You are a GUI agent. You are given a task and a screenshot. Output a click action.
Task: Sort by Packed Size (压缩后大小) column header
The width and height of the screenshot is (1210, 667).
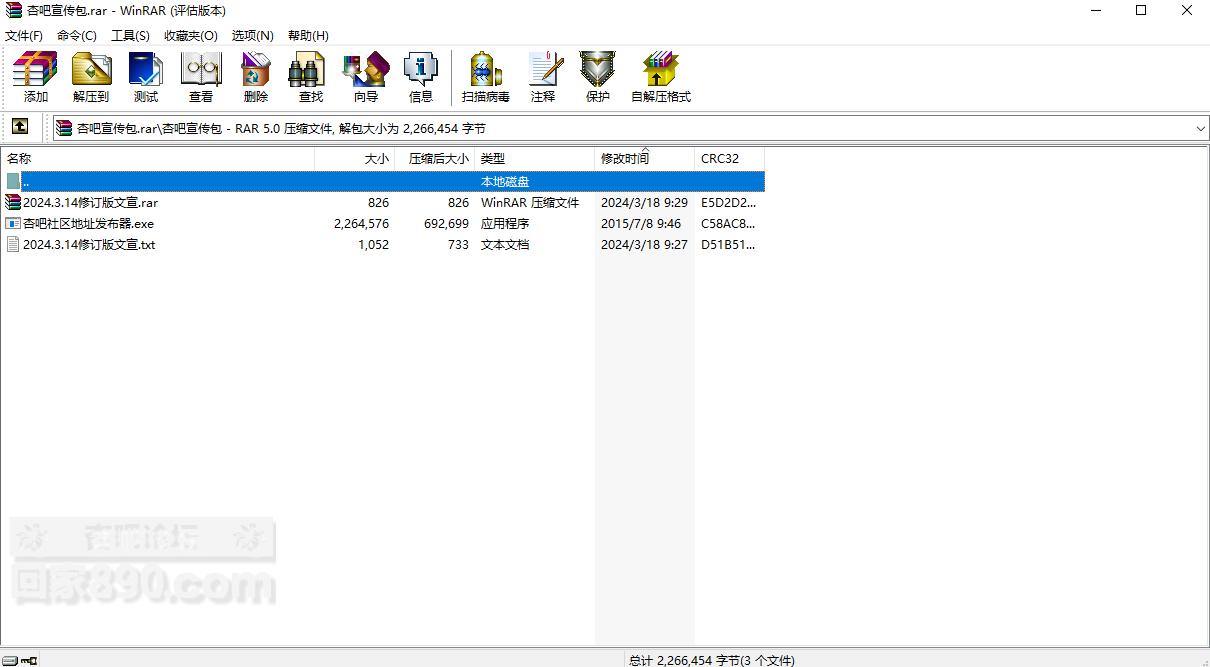pos(435,158)
